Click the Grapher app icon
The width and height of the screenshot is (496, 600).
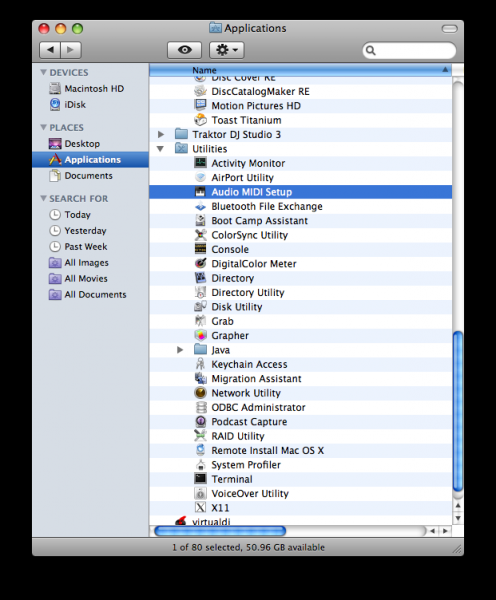click(200, 335)
